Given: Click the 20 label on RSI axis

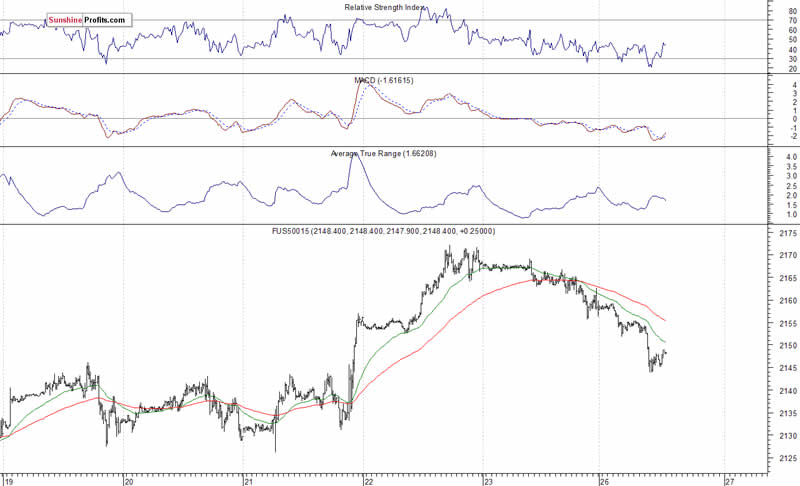Looking at the screenshot, I should (793, 68).
